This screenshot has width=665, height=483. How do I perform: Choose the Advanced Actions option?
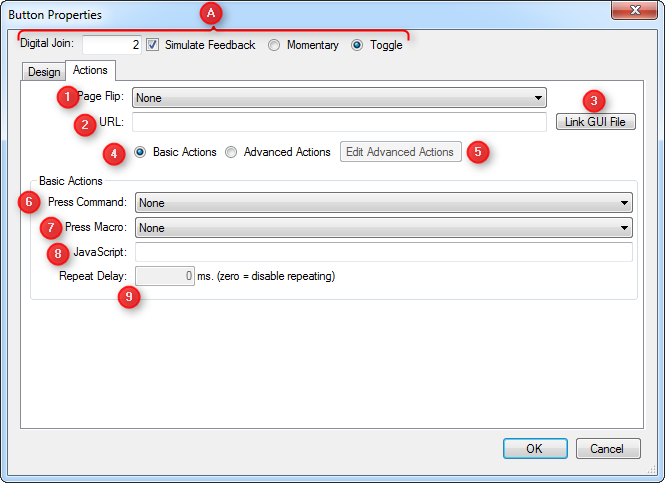[x=231, y=152]
